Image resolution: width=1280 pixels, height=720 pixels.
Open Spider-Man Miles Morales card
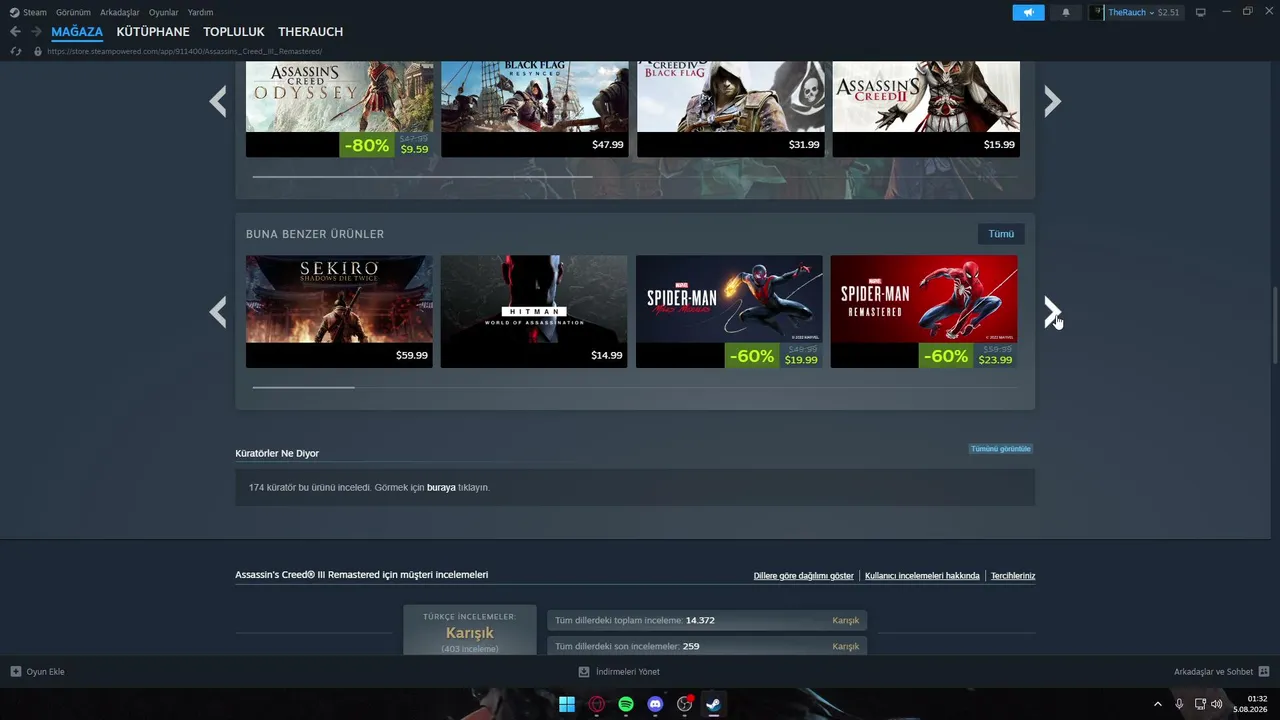tap(729, 311)
